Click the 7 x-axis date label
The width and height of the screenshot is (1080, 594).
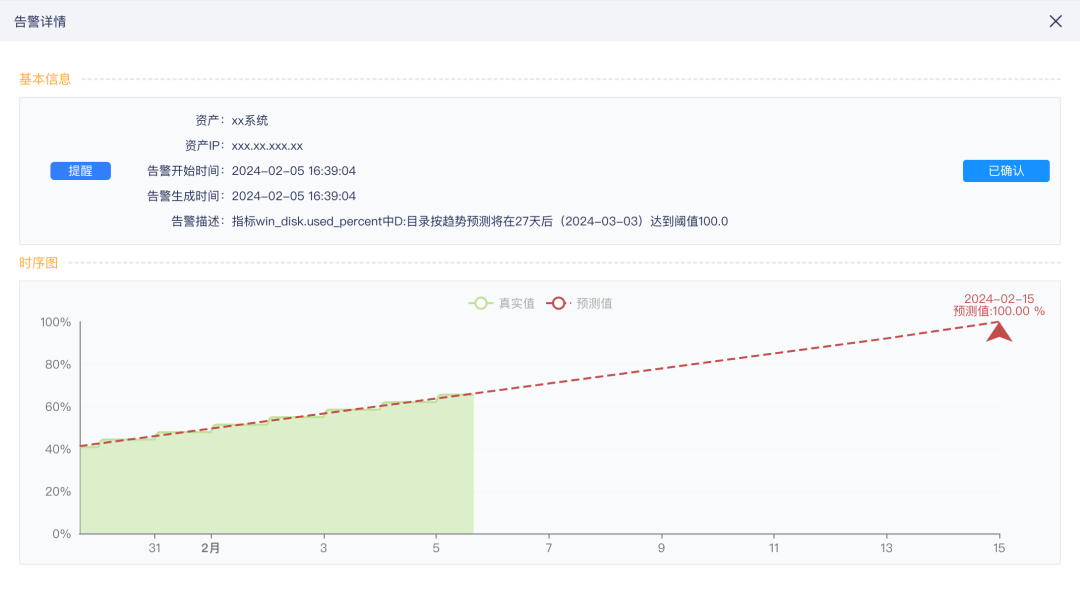[x=549, y=548]
